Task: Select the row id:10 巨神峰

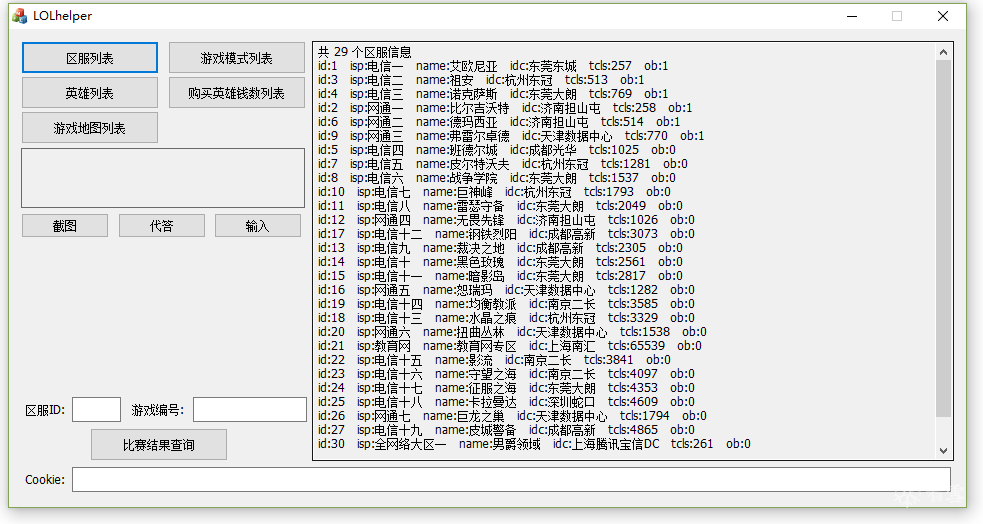Action: [494, 192]
